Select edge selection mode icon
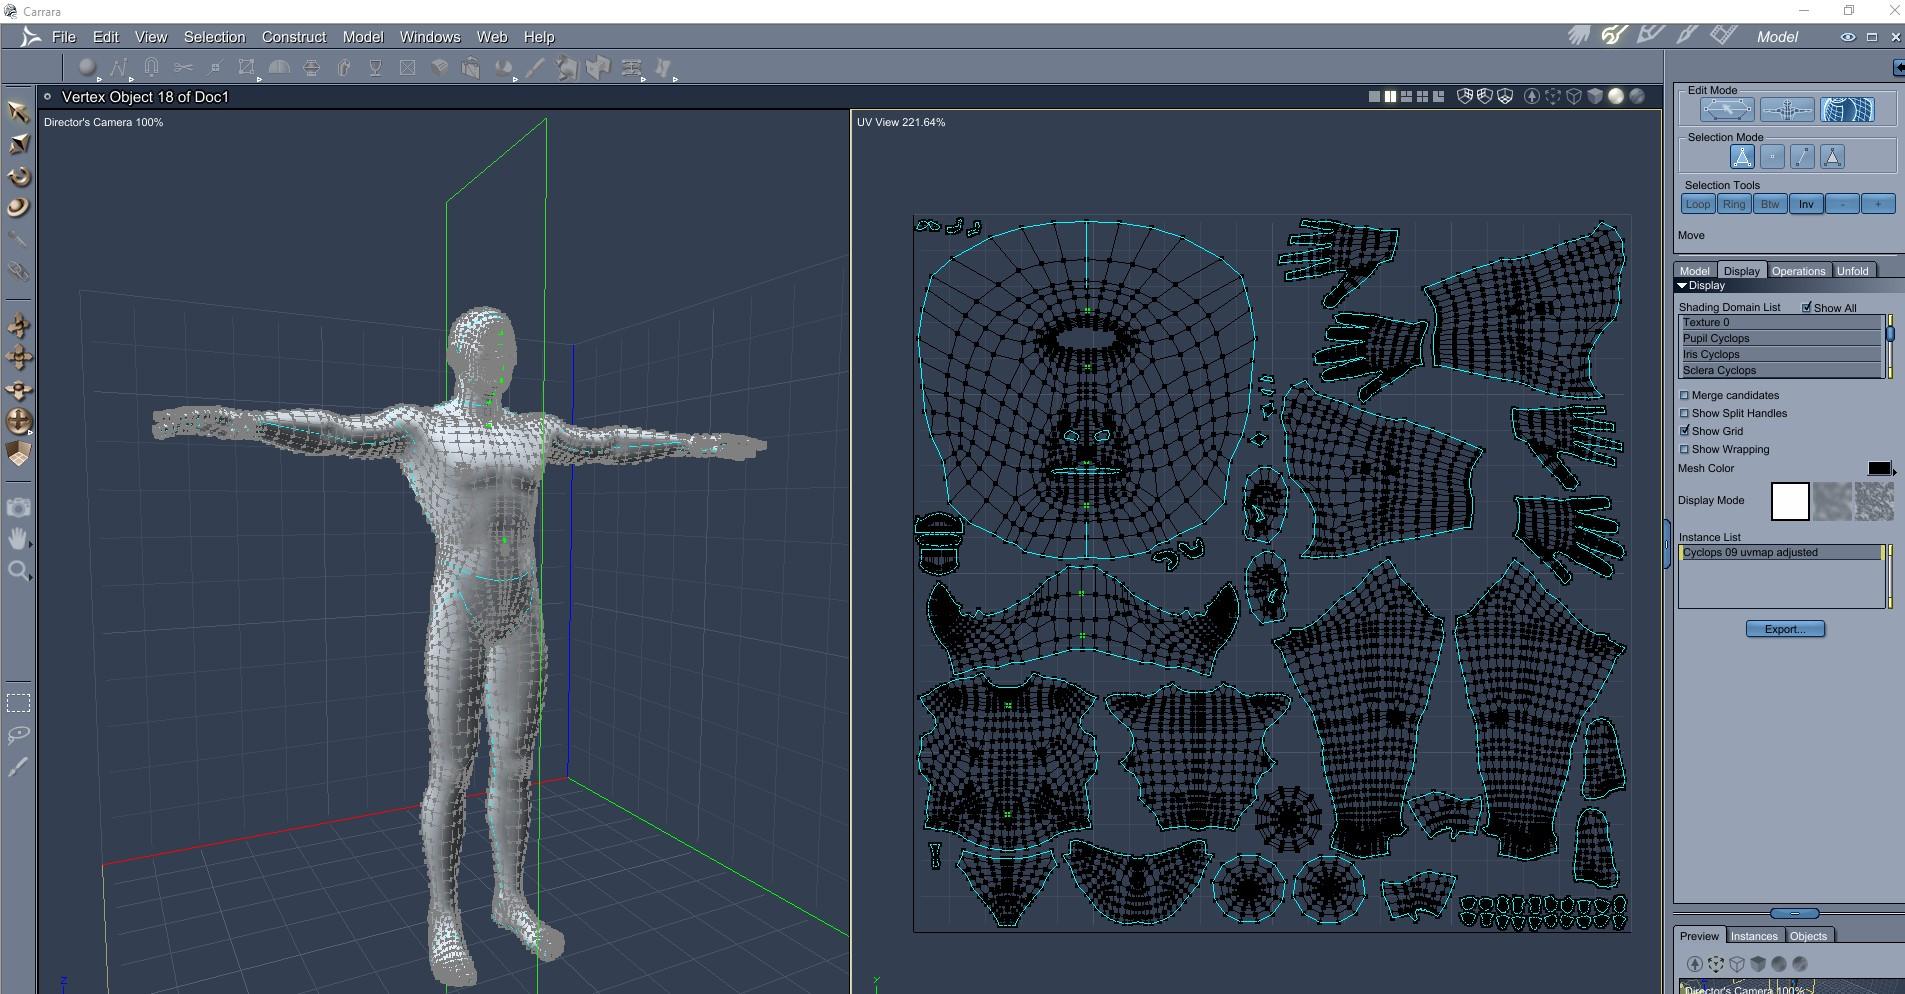Viewport: 1905px width, 994px height. [x=1802, y=157]
